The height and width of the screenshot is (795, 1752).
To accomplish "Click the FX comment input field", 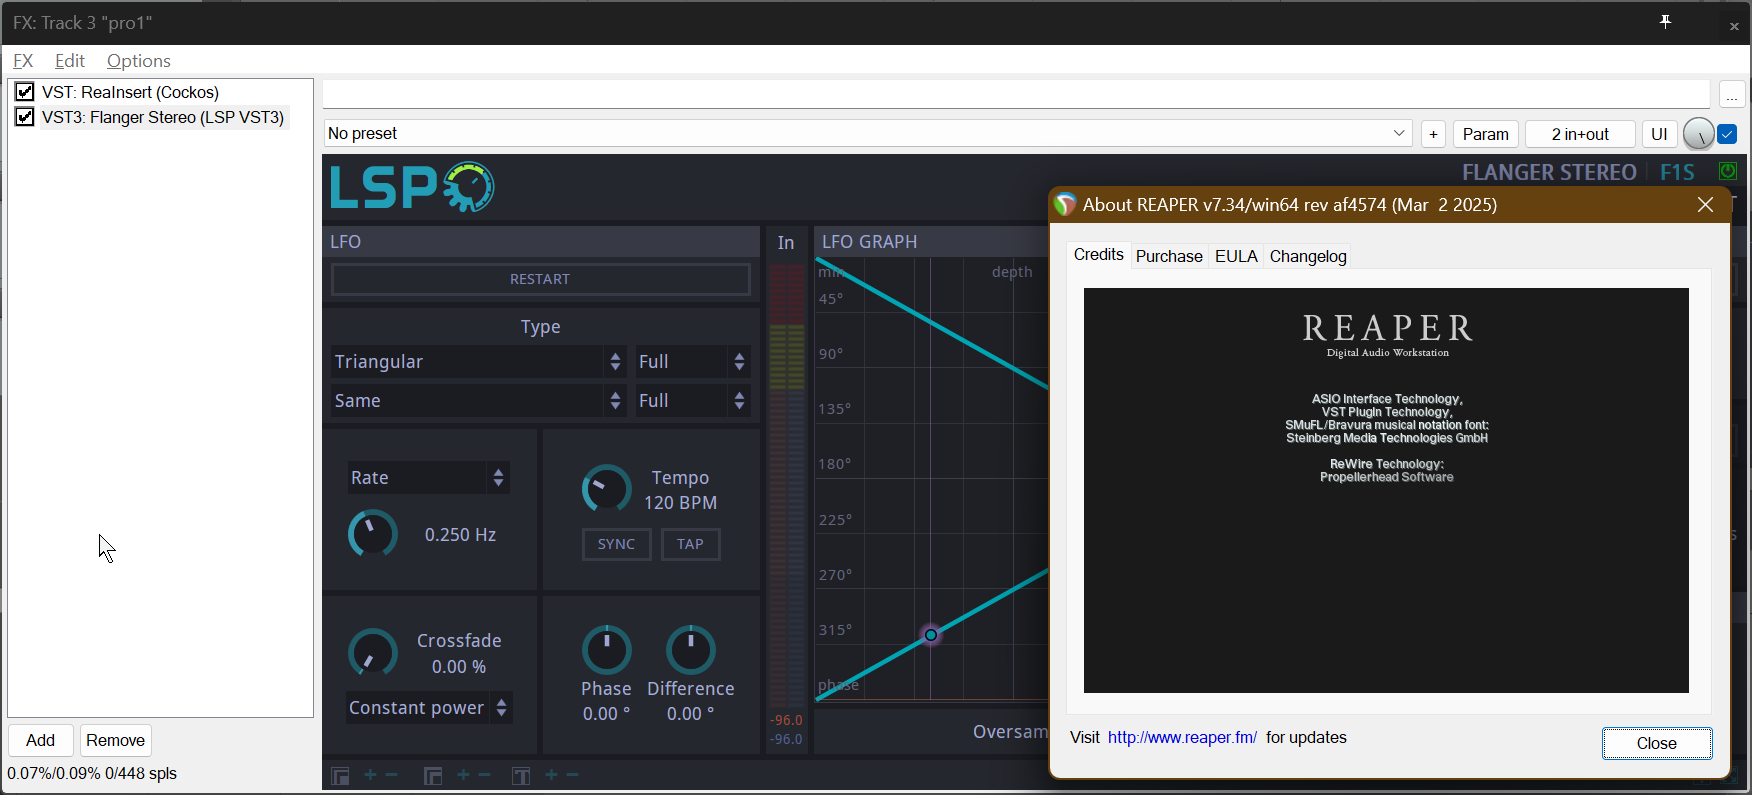I will 1016,95.
